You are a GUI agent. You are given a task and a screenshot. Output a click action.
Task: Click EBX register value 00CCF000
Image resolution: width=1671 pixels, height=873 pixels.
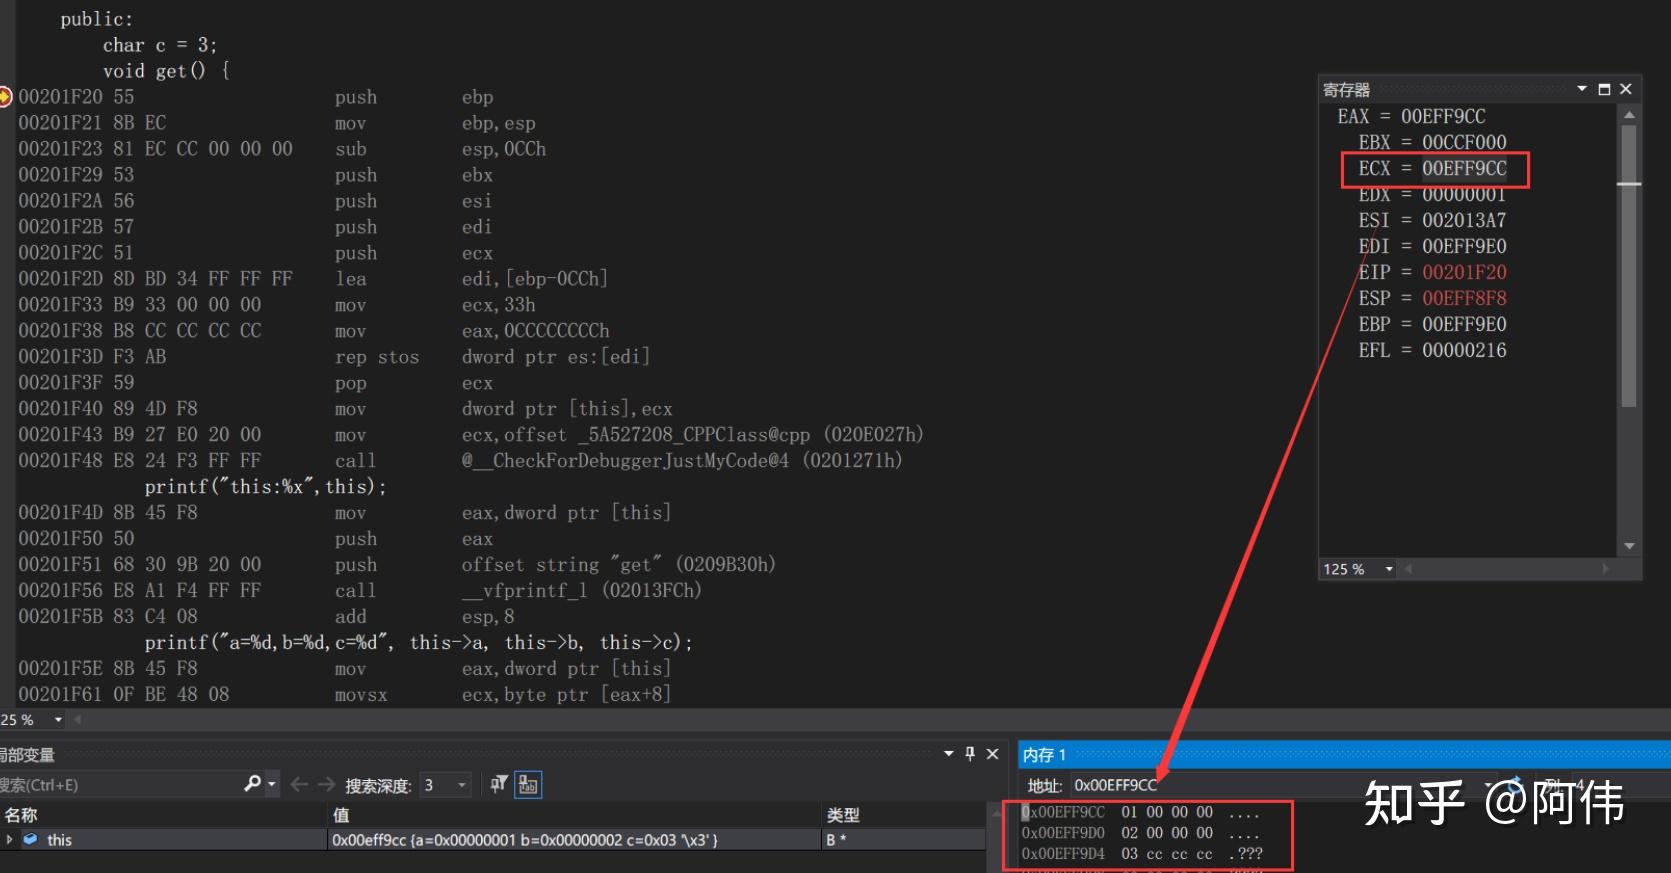[x=1464, y=142]
